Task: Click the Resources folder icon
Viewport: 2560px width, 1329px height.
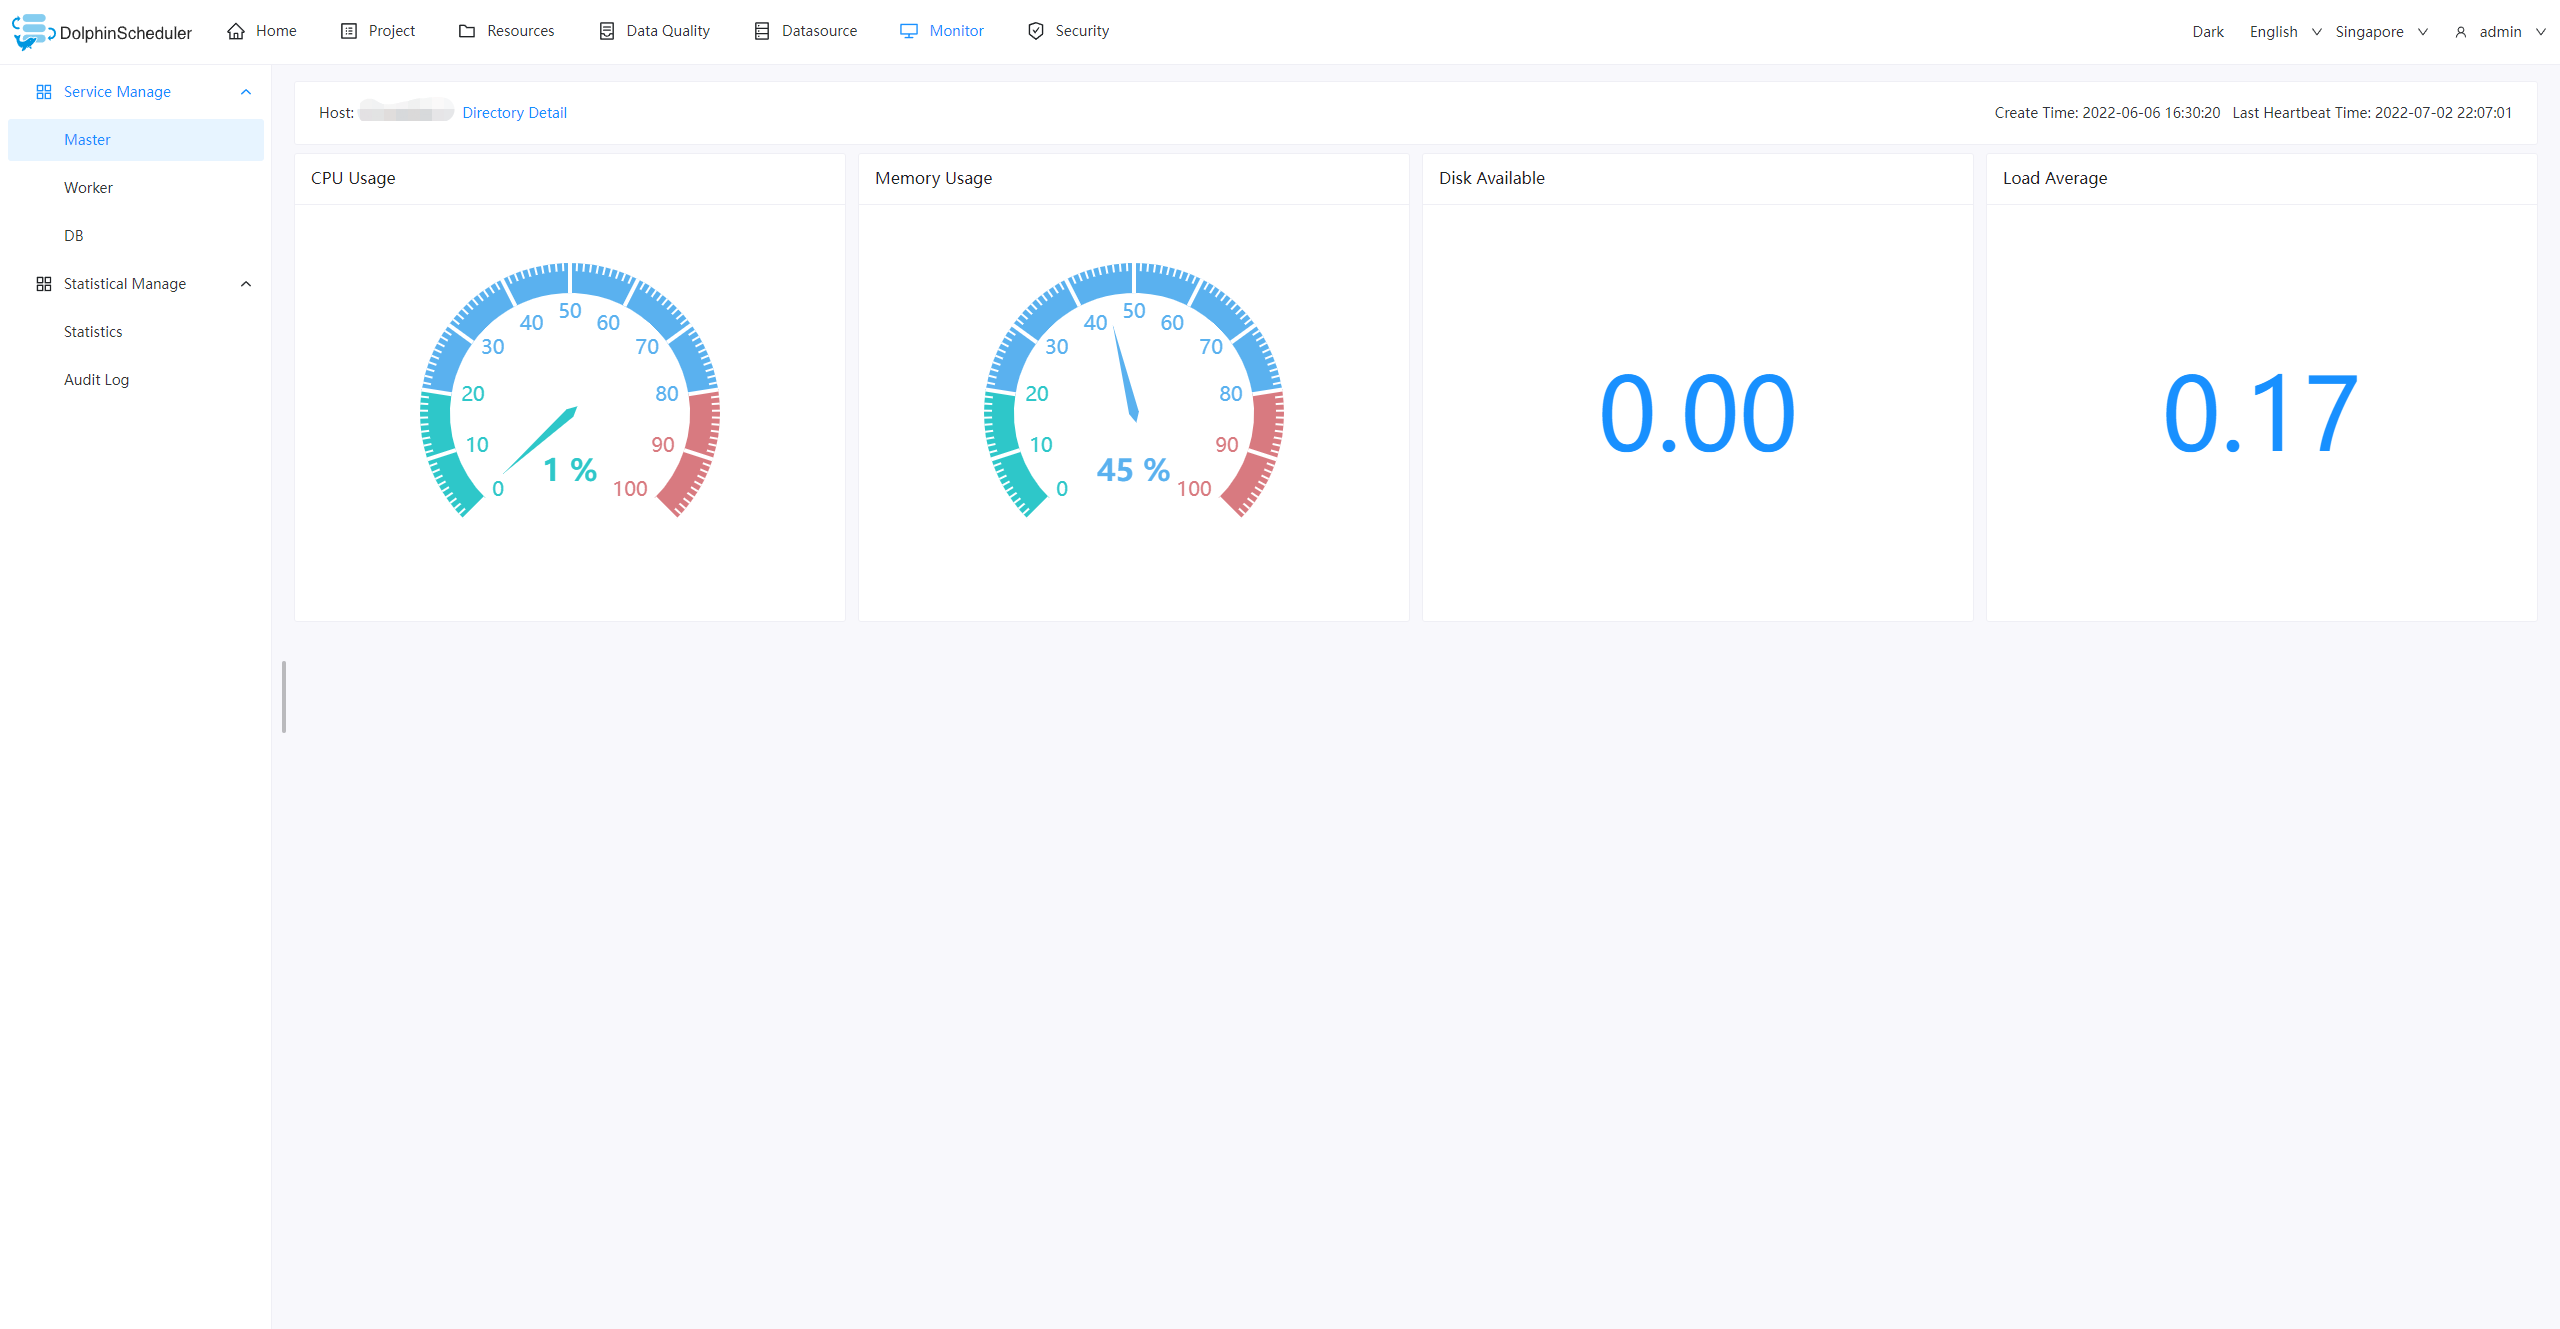Action: click(467, 31)
